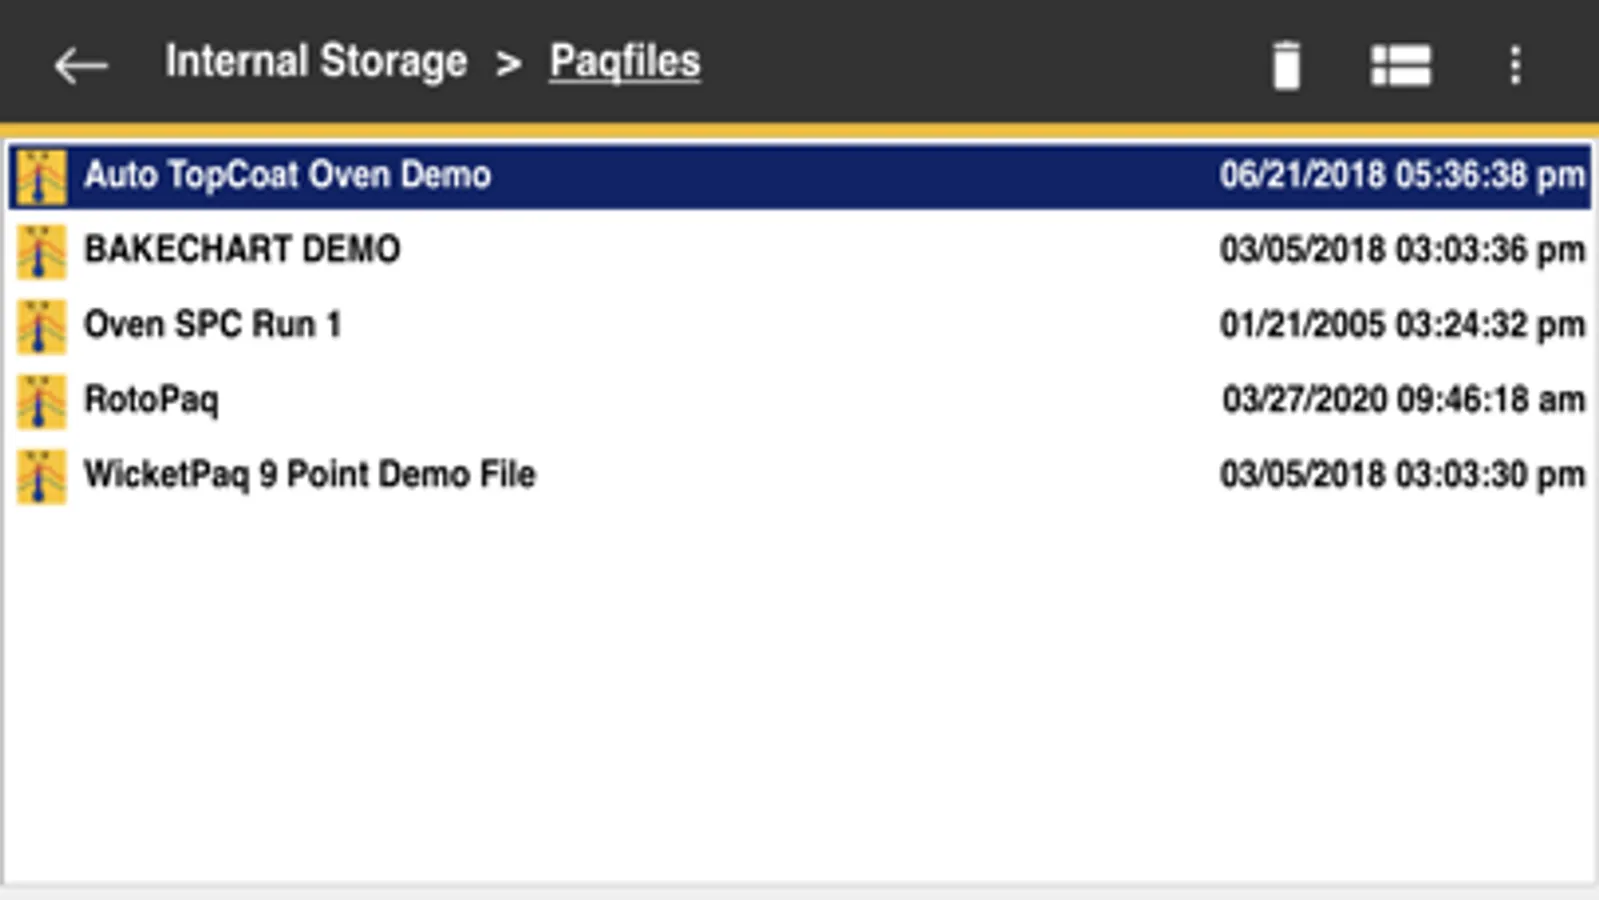Select Oven SPC Run 1 entry

[212, 324]
